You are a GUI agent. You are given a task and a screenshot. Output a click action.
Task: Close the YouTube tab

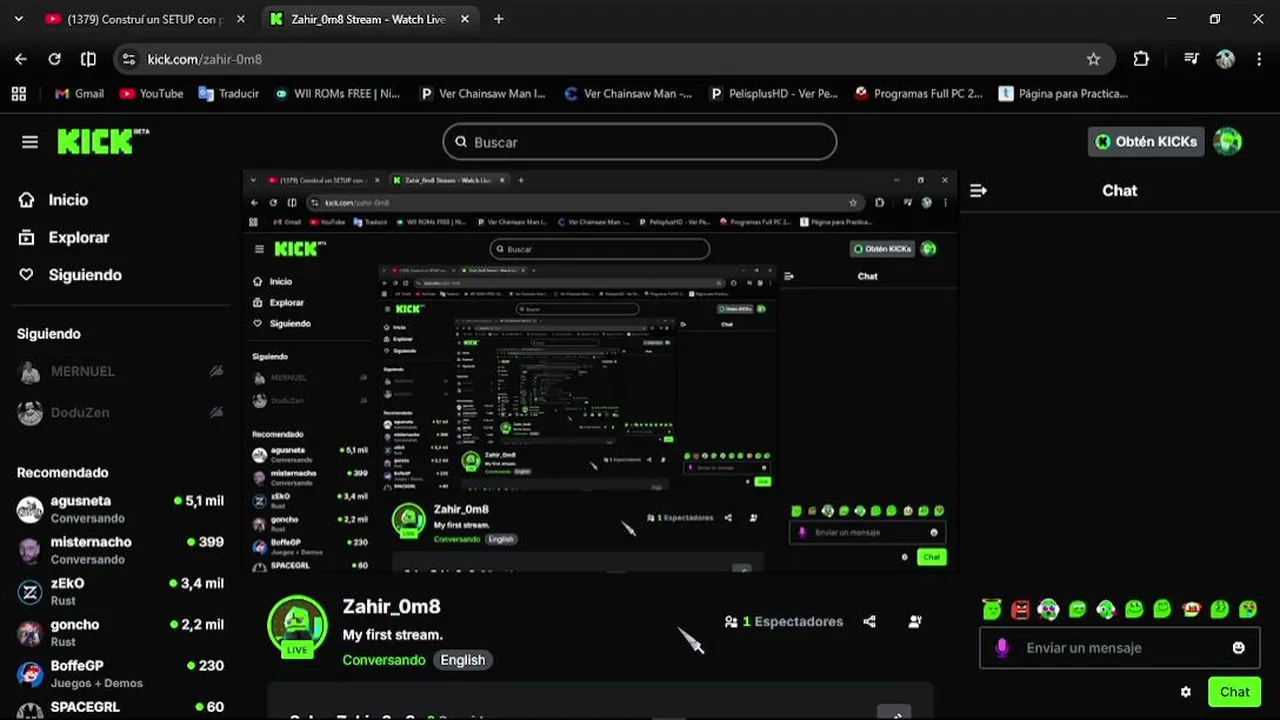click(x=240, y=19)
